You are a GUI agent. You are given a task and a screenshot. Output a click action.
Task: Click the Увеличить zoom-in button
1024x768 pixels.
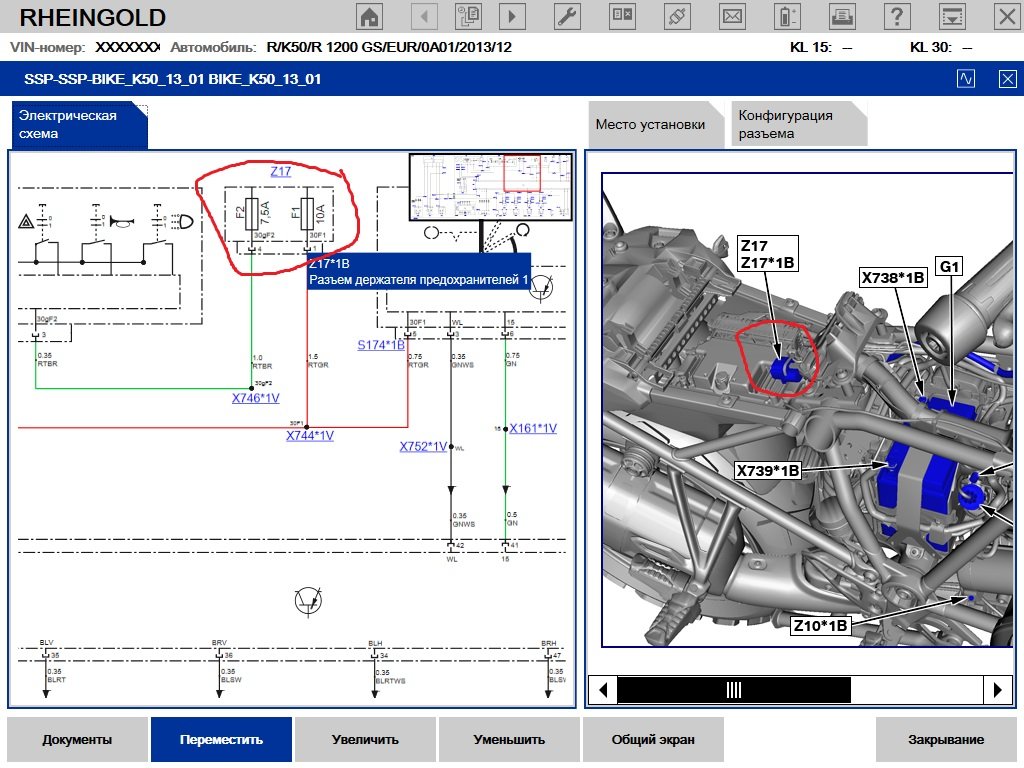[365, 740]
